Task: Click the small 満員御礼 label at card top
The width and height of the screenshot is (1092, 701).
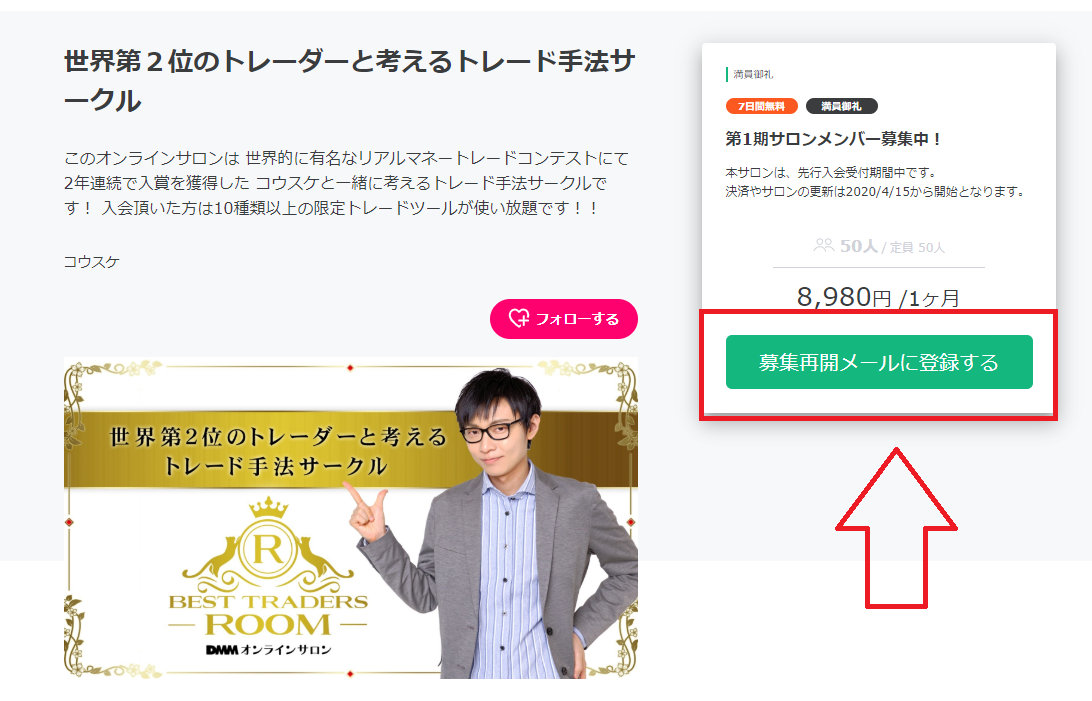Action: click(x=752, y=74)
